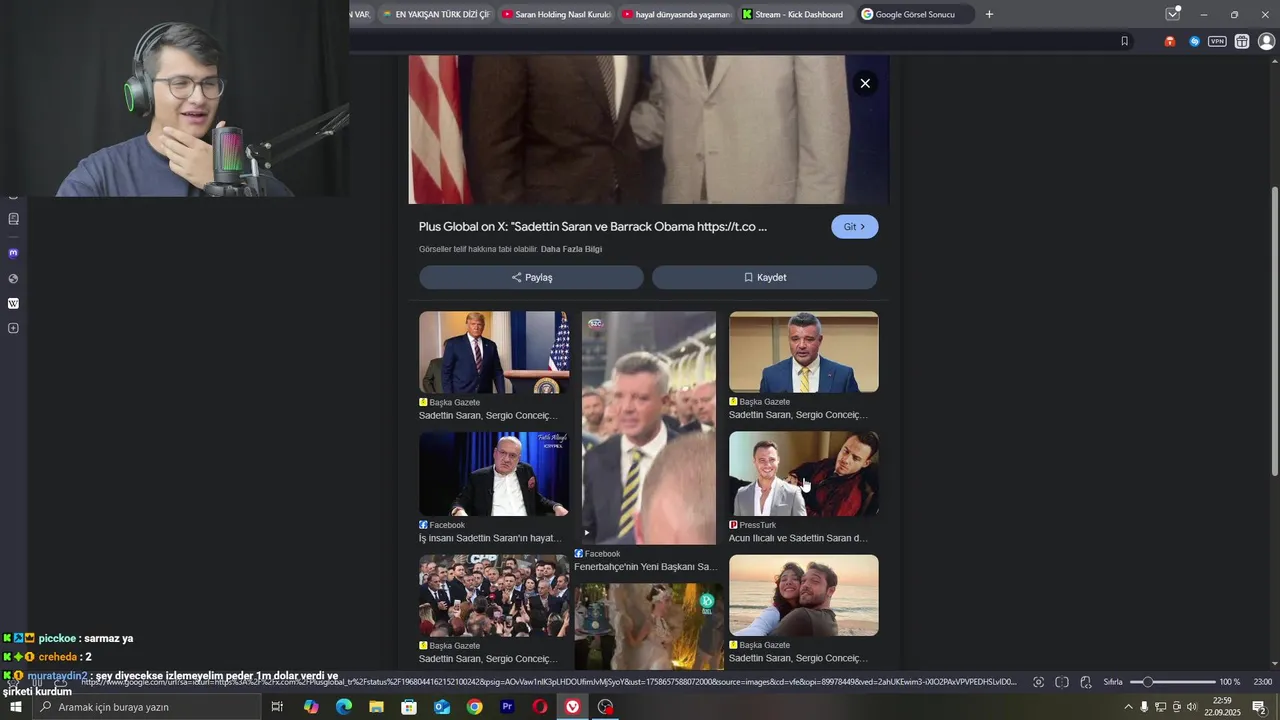Image resolution: width=1280 pixels, height=720 pixels.
Task: Open the extensions cube icon in the toolbar
Action: click(x=1242, y=41)
